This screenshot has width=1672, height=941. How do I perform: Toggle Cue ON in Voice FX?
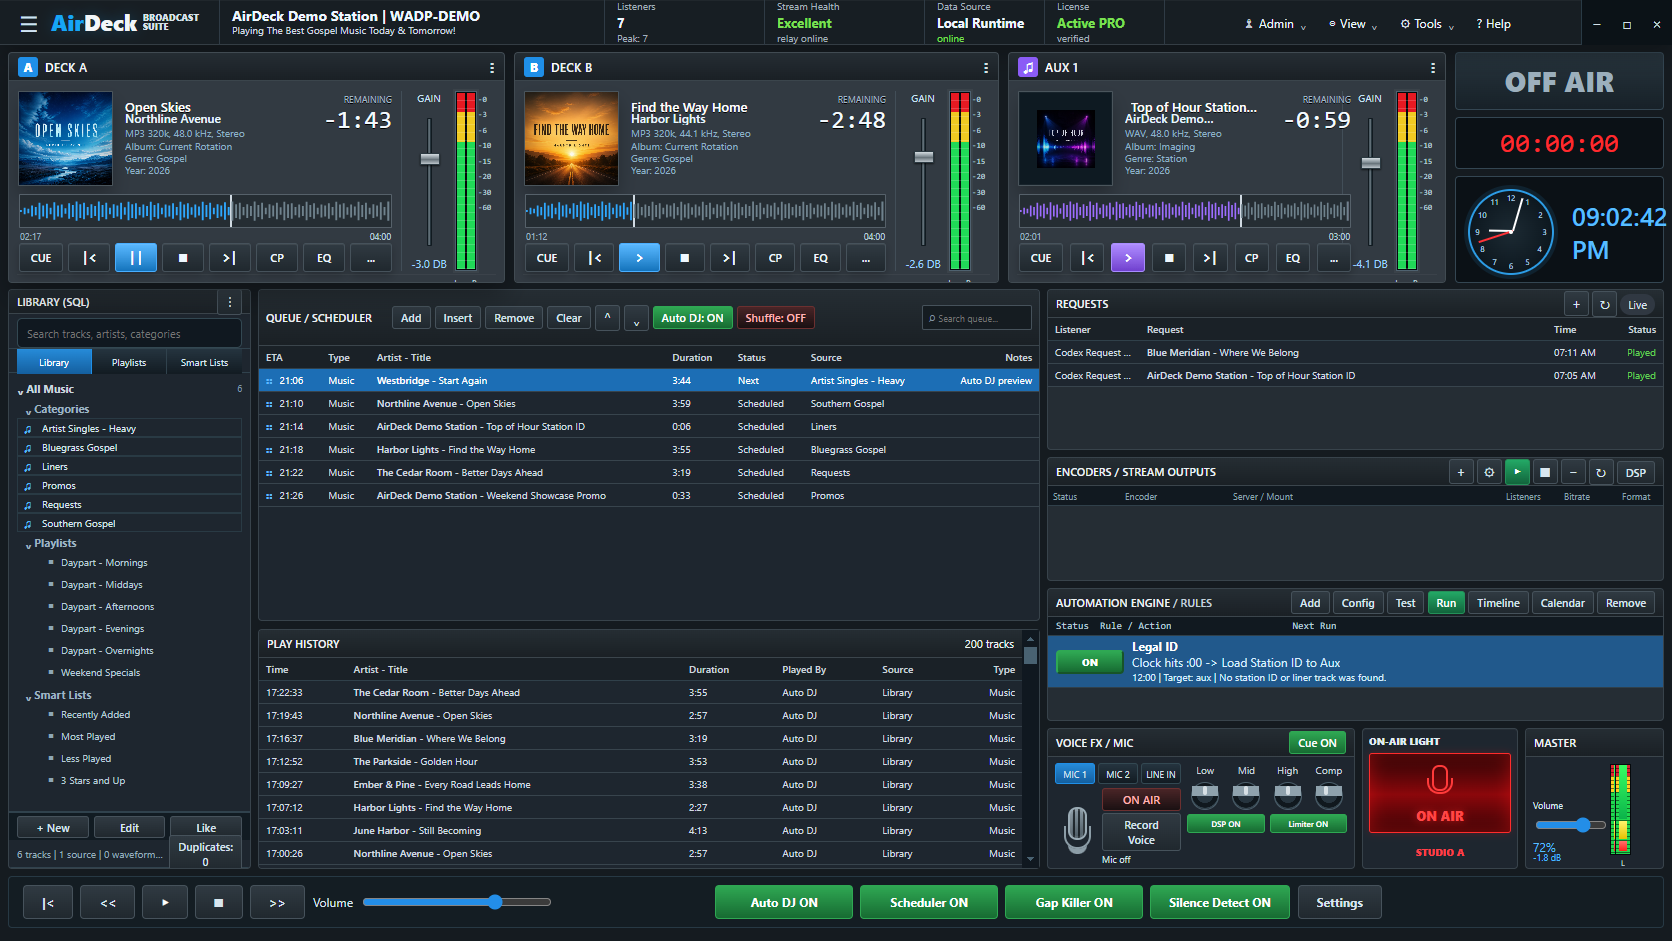tap(1317, 743)
